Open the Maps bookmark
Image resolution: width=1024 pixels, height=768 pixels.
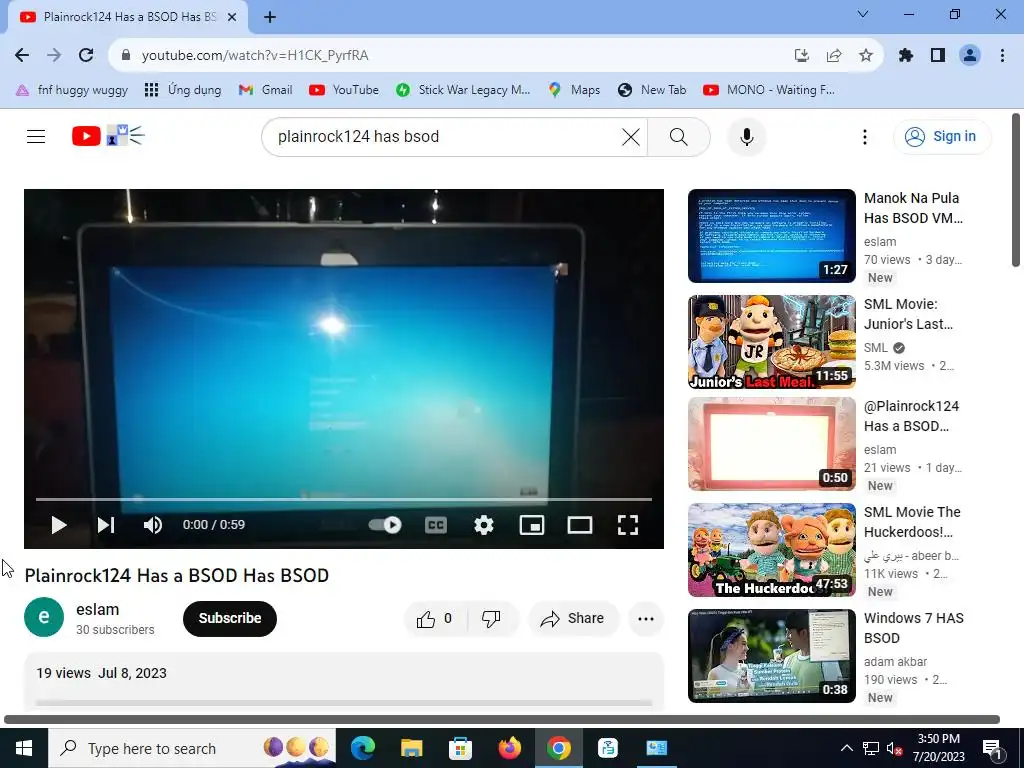click(x=574, y=90)
